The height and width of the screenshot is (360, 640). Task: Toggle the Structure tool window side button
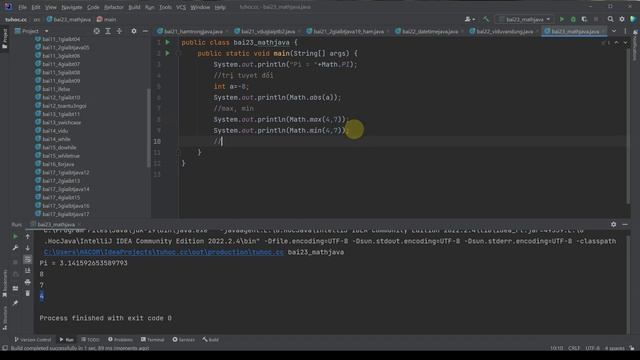tap(5, 318)
